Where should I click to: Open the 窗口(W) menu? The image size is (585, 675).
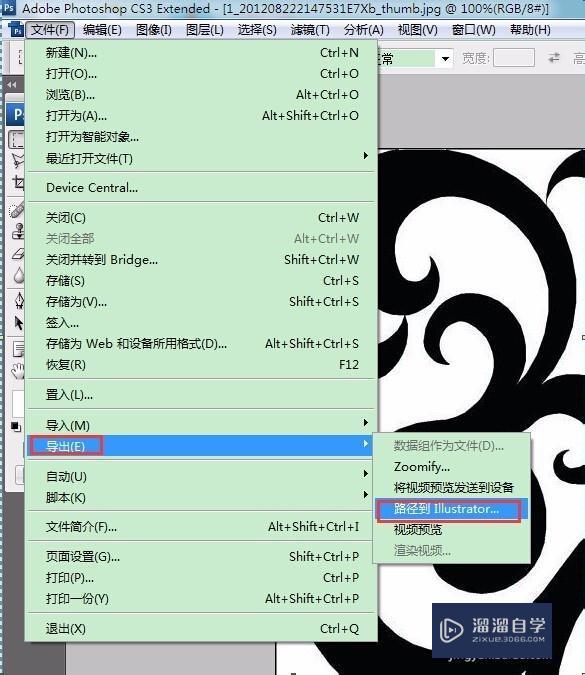pyautogui.click(x=474, y=30)
